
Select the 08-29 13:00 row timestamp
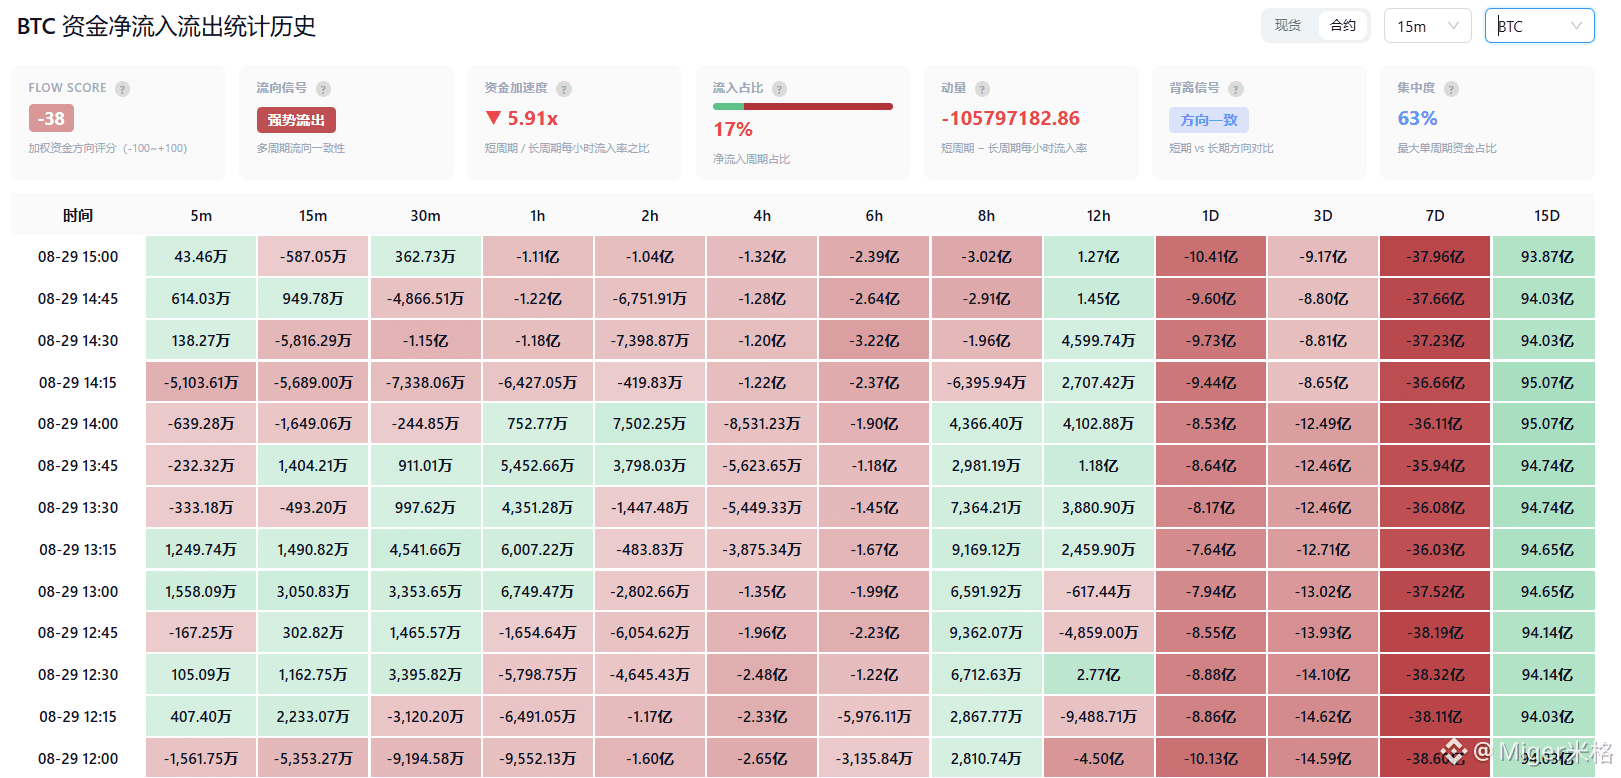(x=78, y=592)
